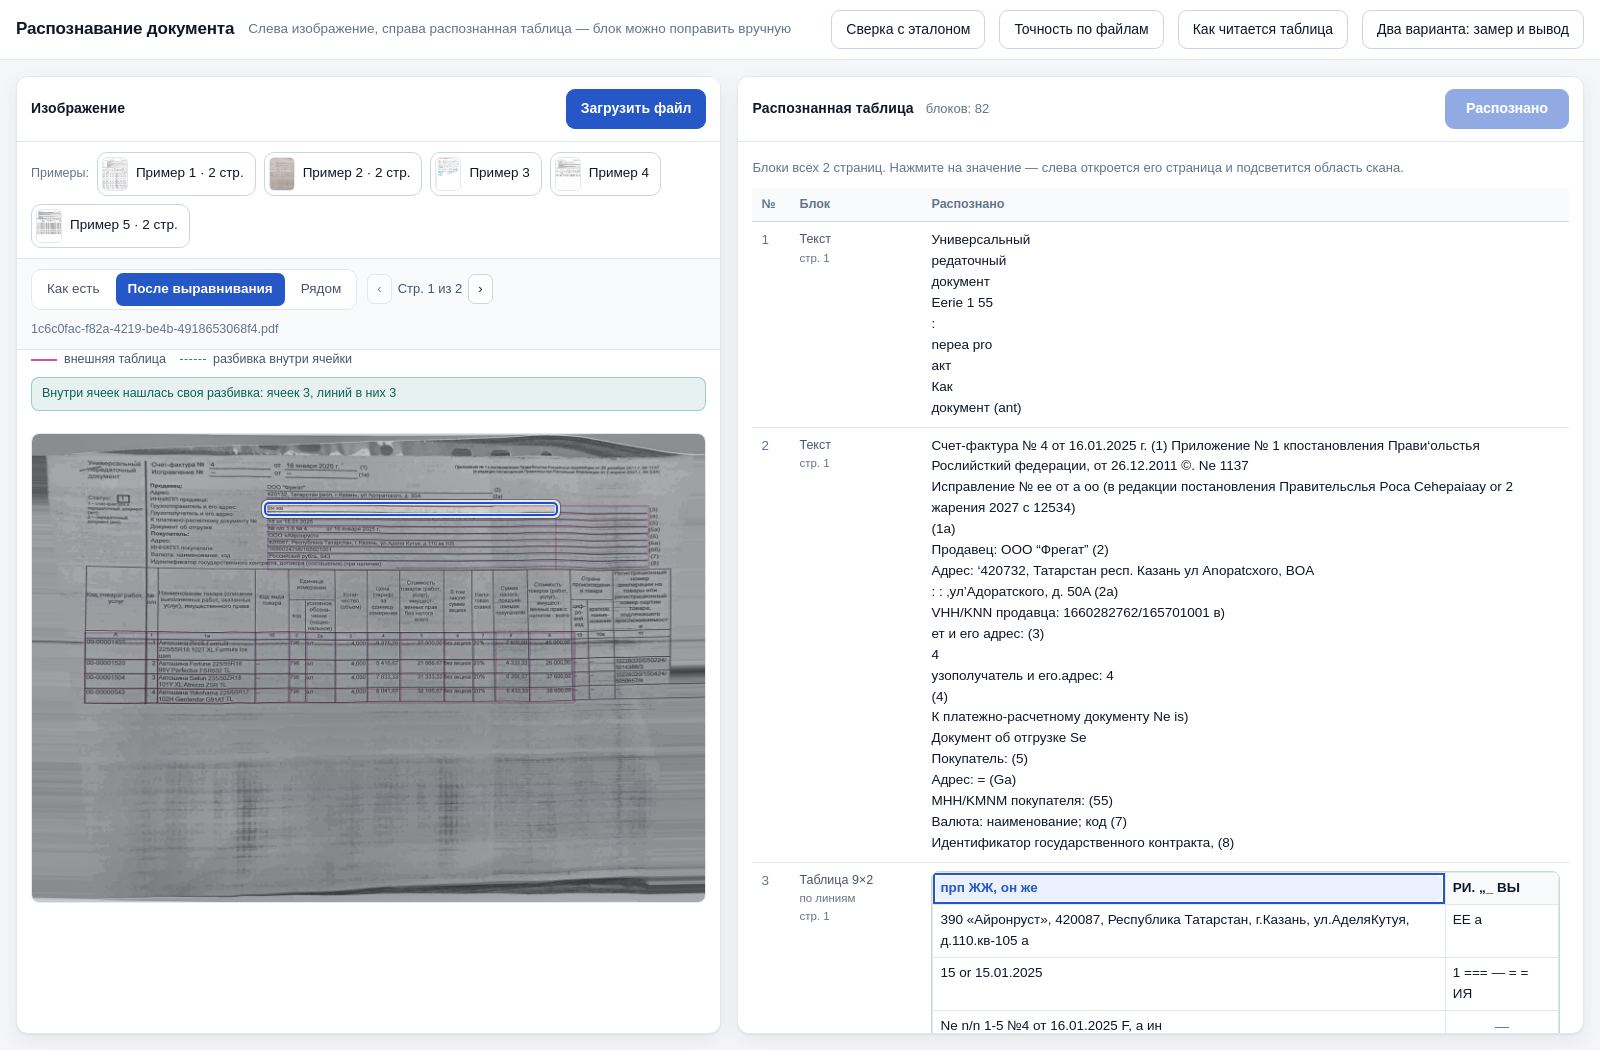Click the 'блоков: 82' counter
The image size is (1600, 1050).
click(957, 109)
